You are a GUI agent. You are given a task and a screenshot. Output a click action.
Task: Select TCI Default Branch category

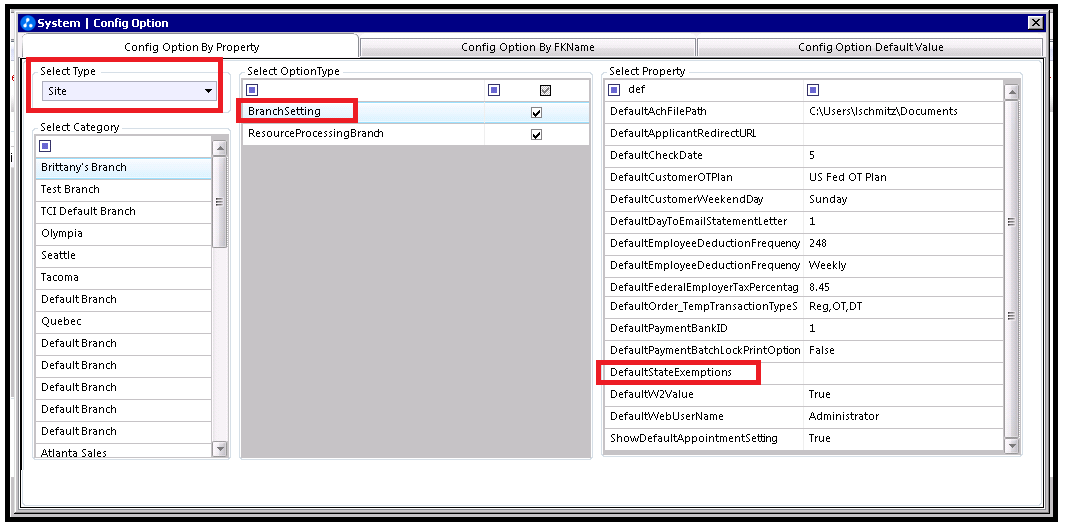click(124, 211)
